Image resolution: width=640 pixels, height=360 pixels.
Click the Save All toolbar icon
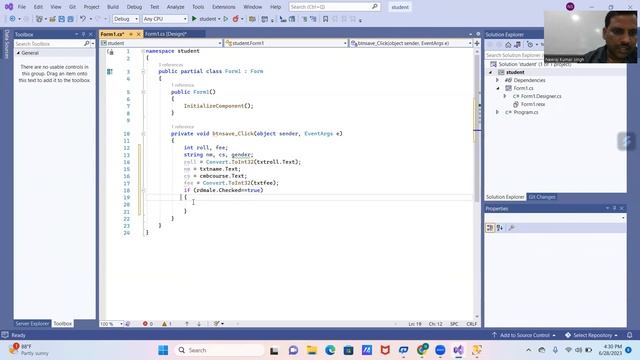pos(71,19)
